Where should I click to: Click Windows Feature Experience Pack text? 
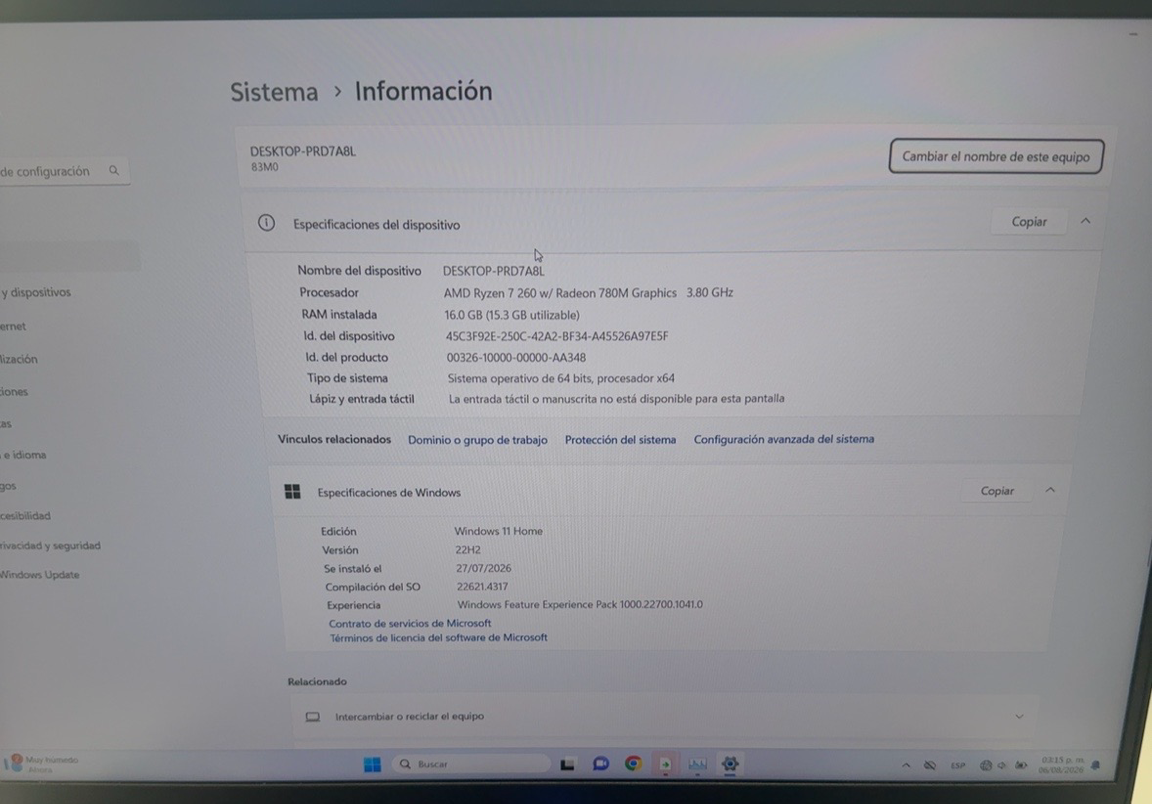point(580,605)
